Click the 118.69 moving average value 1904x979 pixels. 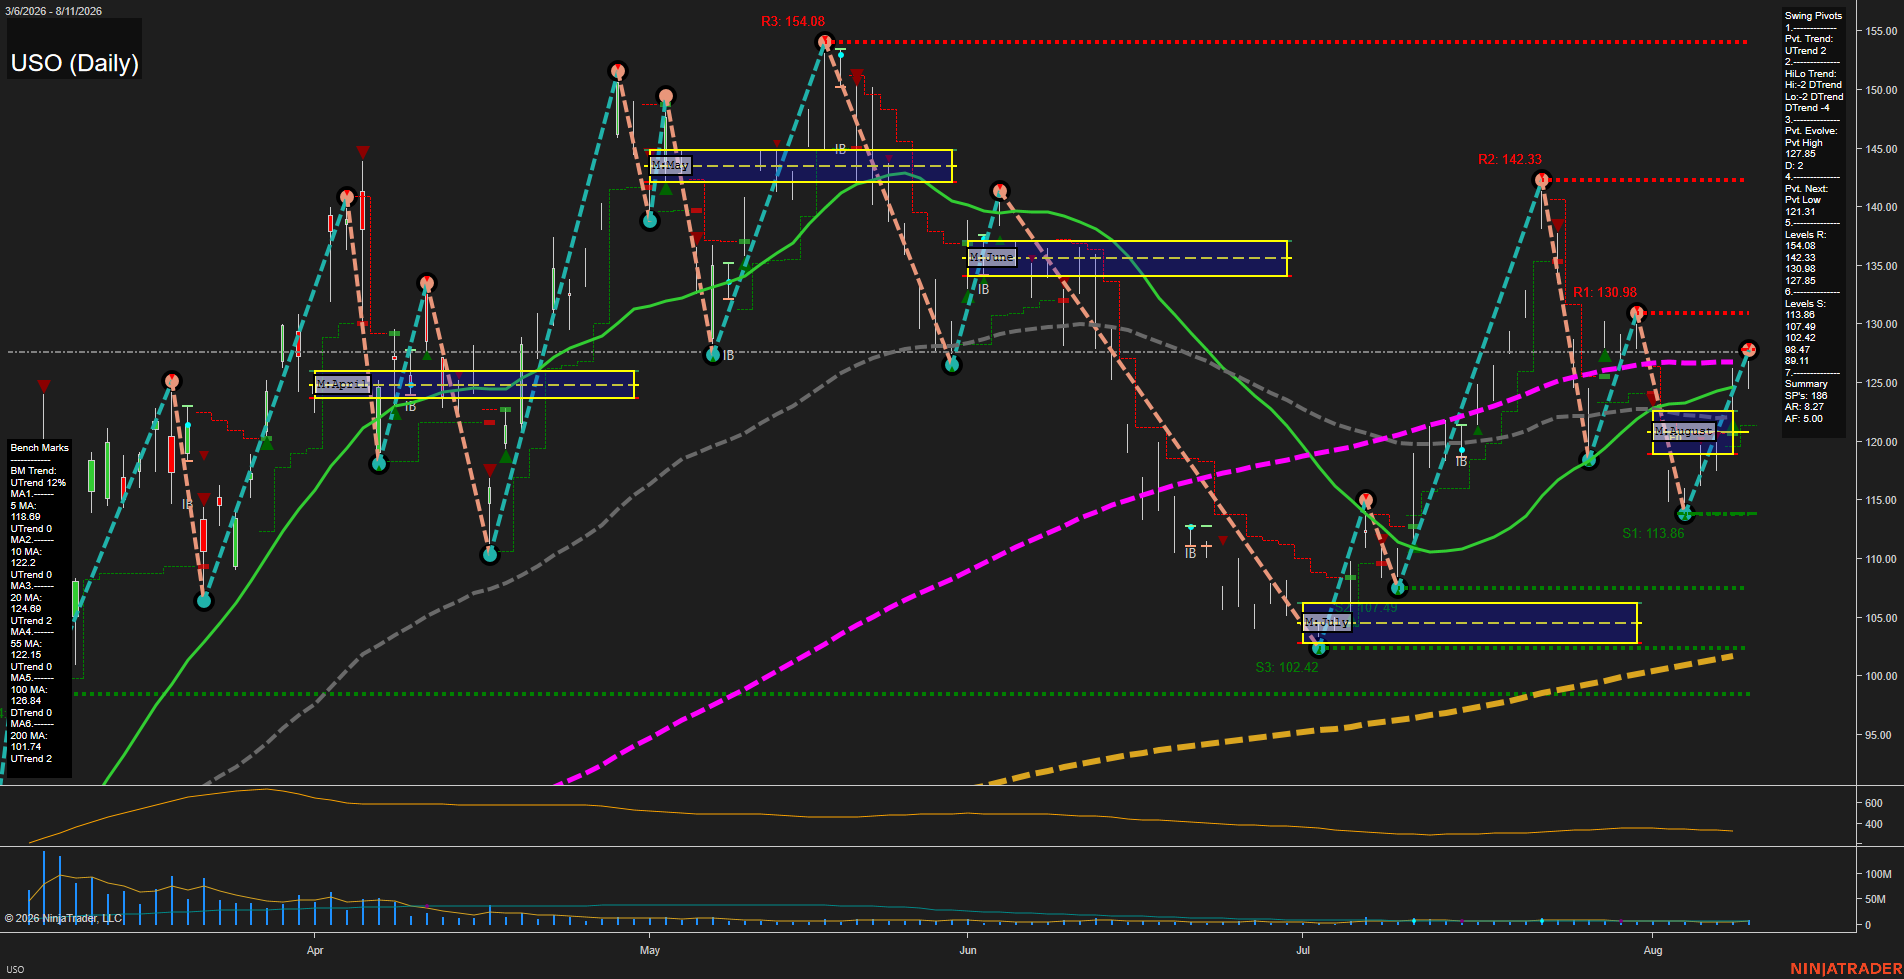(26, 517)
